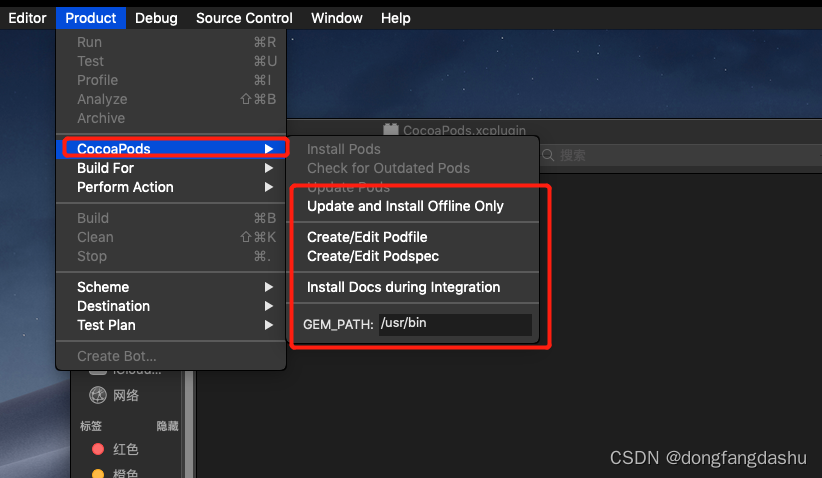Image resolution: width=822 pixels, height=478 pixels.
Task: Toggle Install Docs during Integration
Action: [x=413, y=287]
